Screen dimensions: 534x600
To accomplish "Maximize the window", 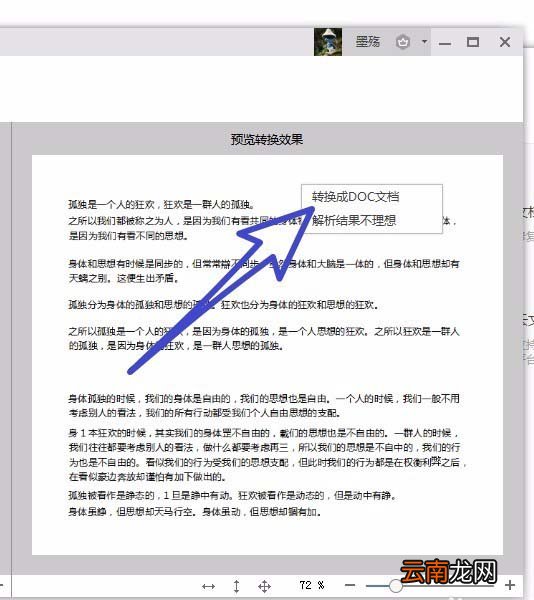I will (x=473, y=42).
